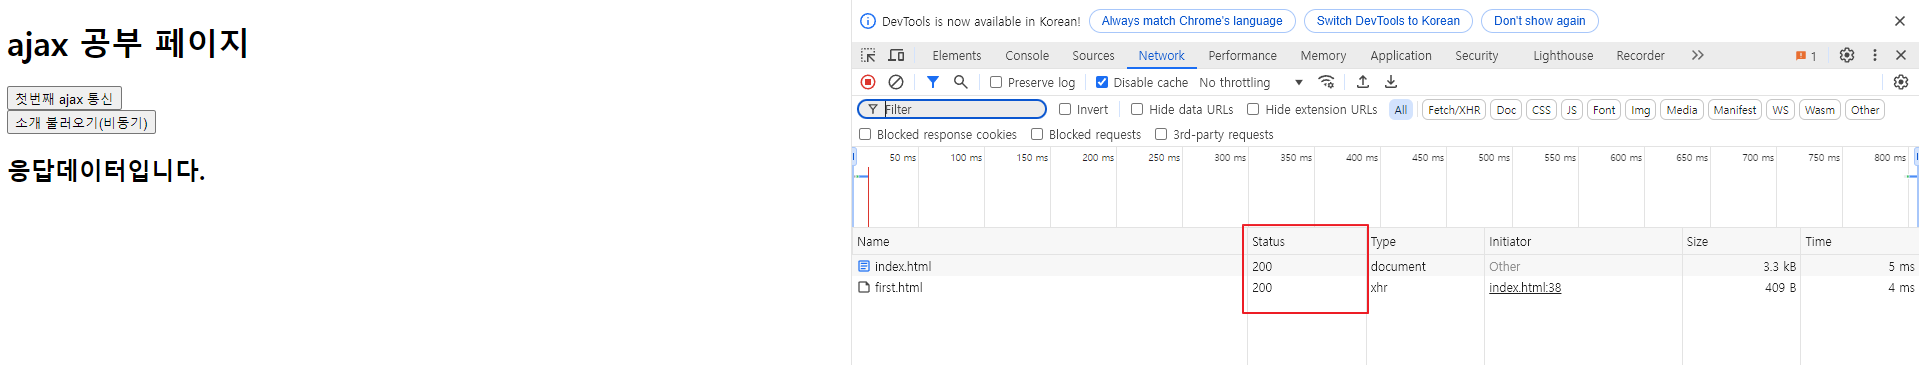This screenshot has height=365, width=1919.
Task: Click the info icon in language banner
Action: point(868,21)
